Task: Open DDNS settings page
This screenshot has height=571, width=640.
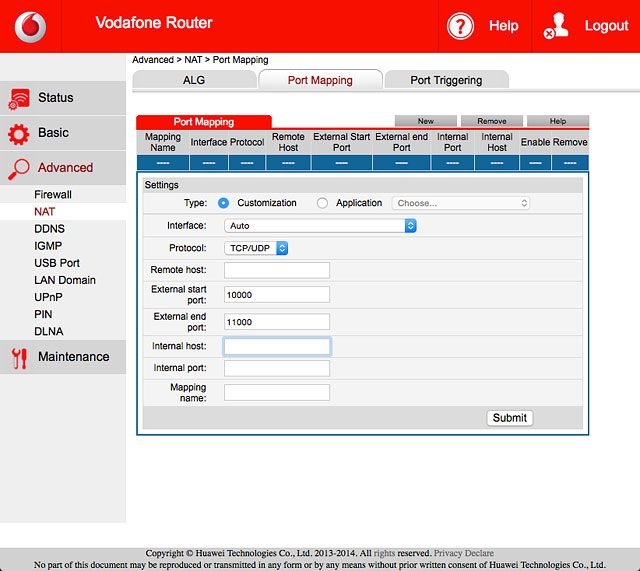Action: pyautogui.click(x=49, y=229)
